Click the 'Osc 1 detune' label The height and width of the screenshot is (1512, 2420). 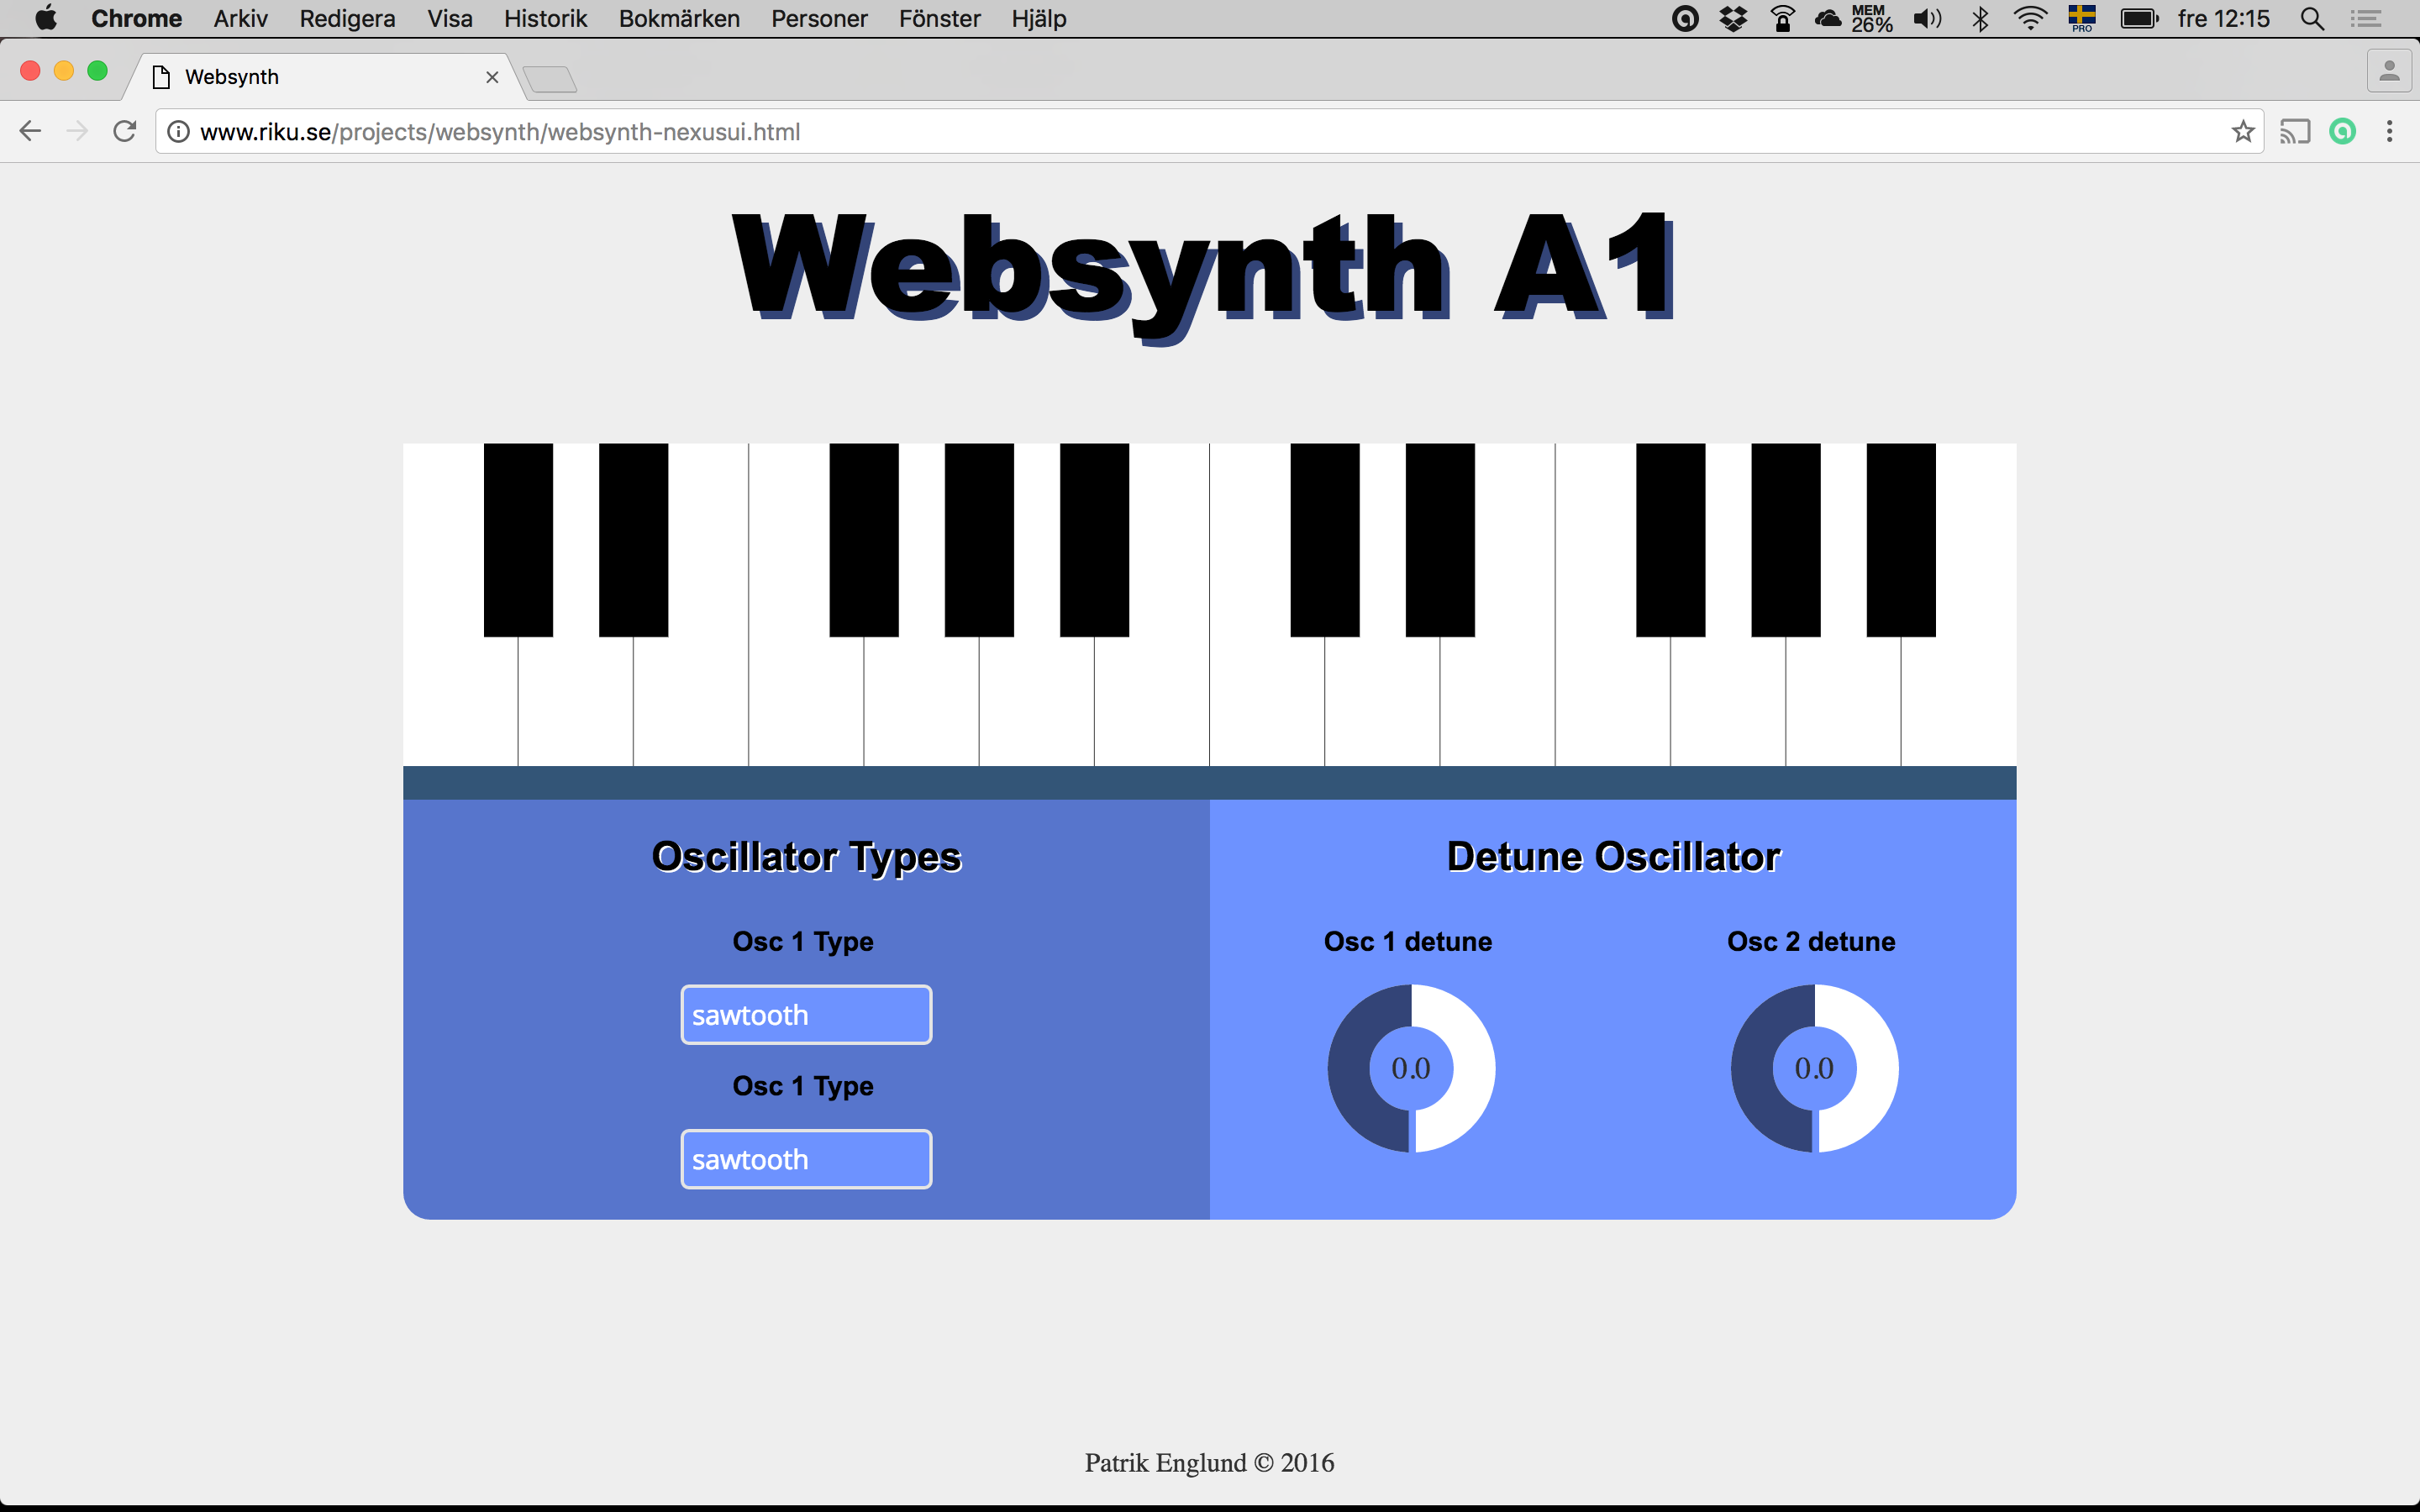click(1408, 942)
